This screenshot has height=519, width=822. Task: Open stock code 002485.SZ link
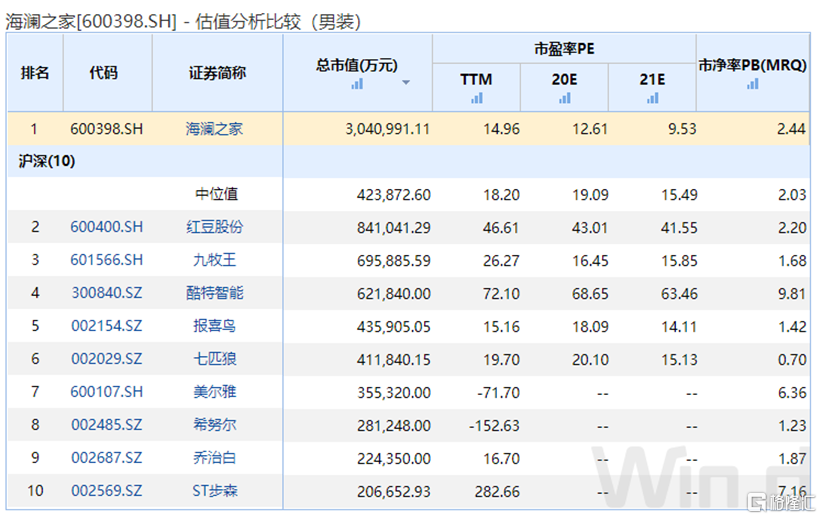click(106, 425)
